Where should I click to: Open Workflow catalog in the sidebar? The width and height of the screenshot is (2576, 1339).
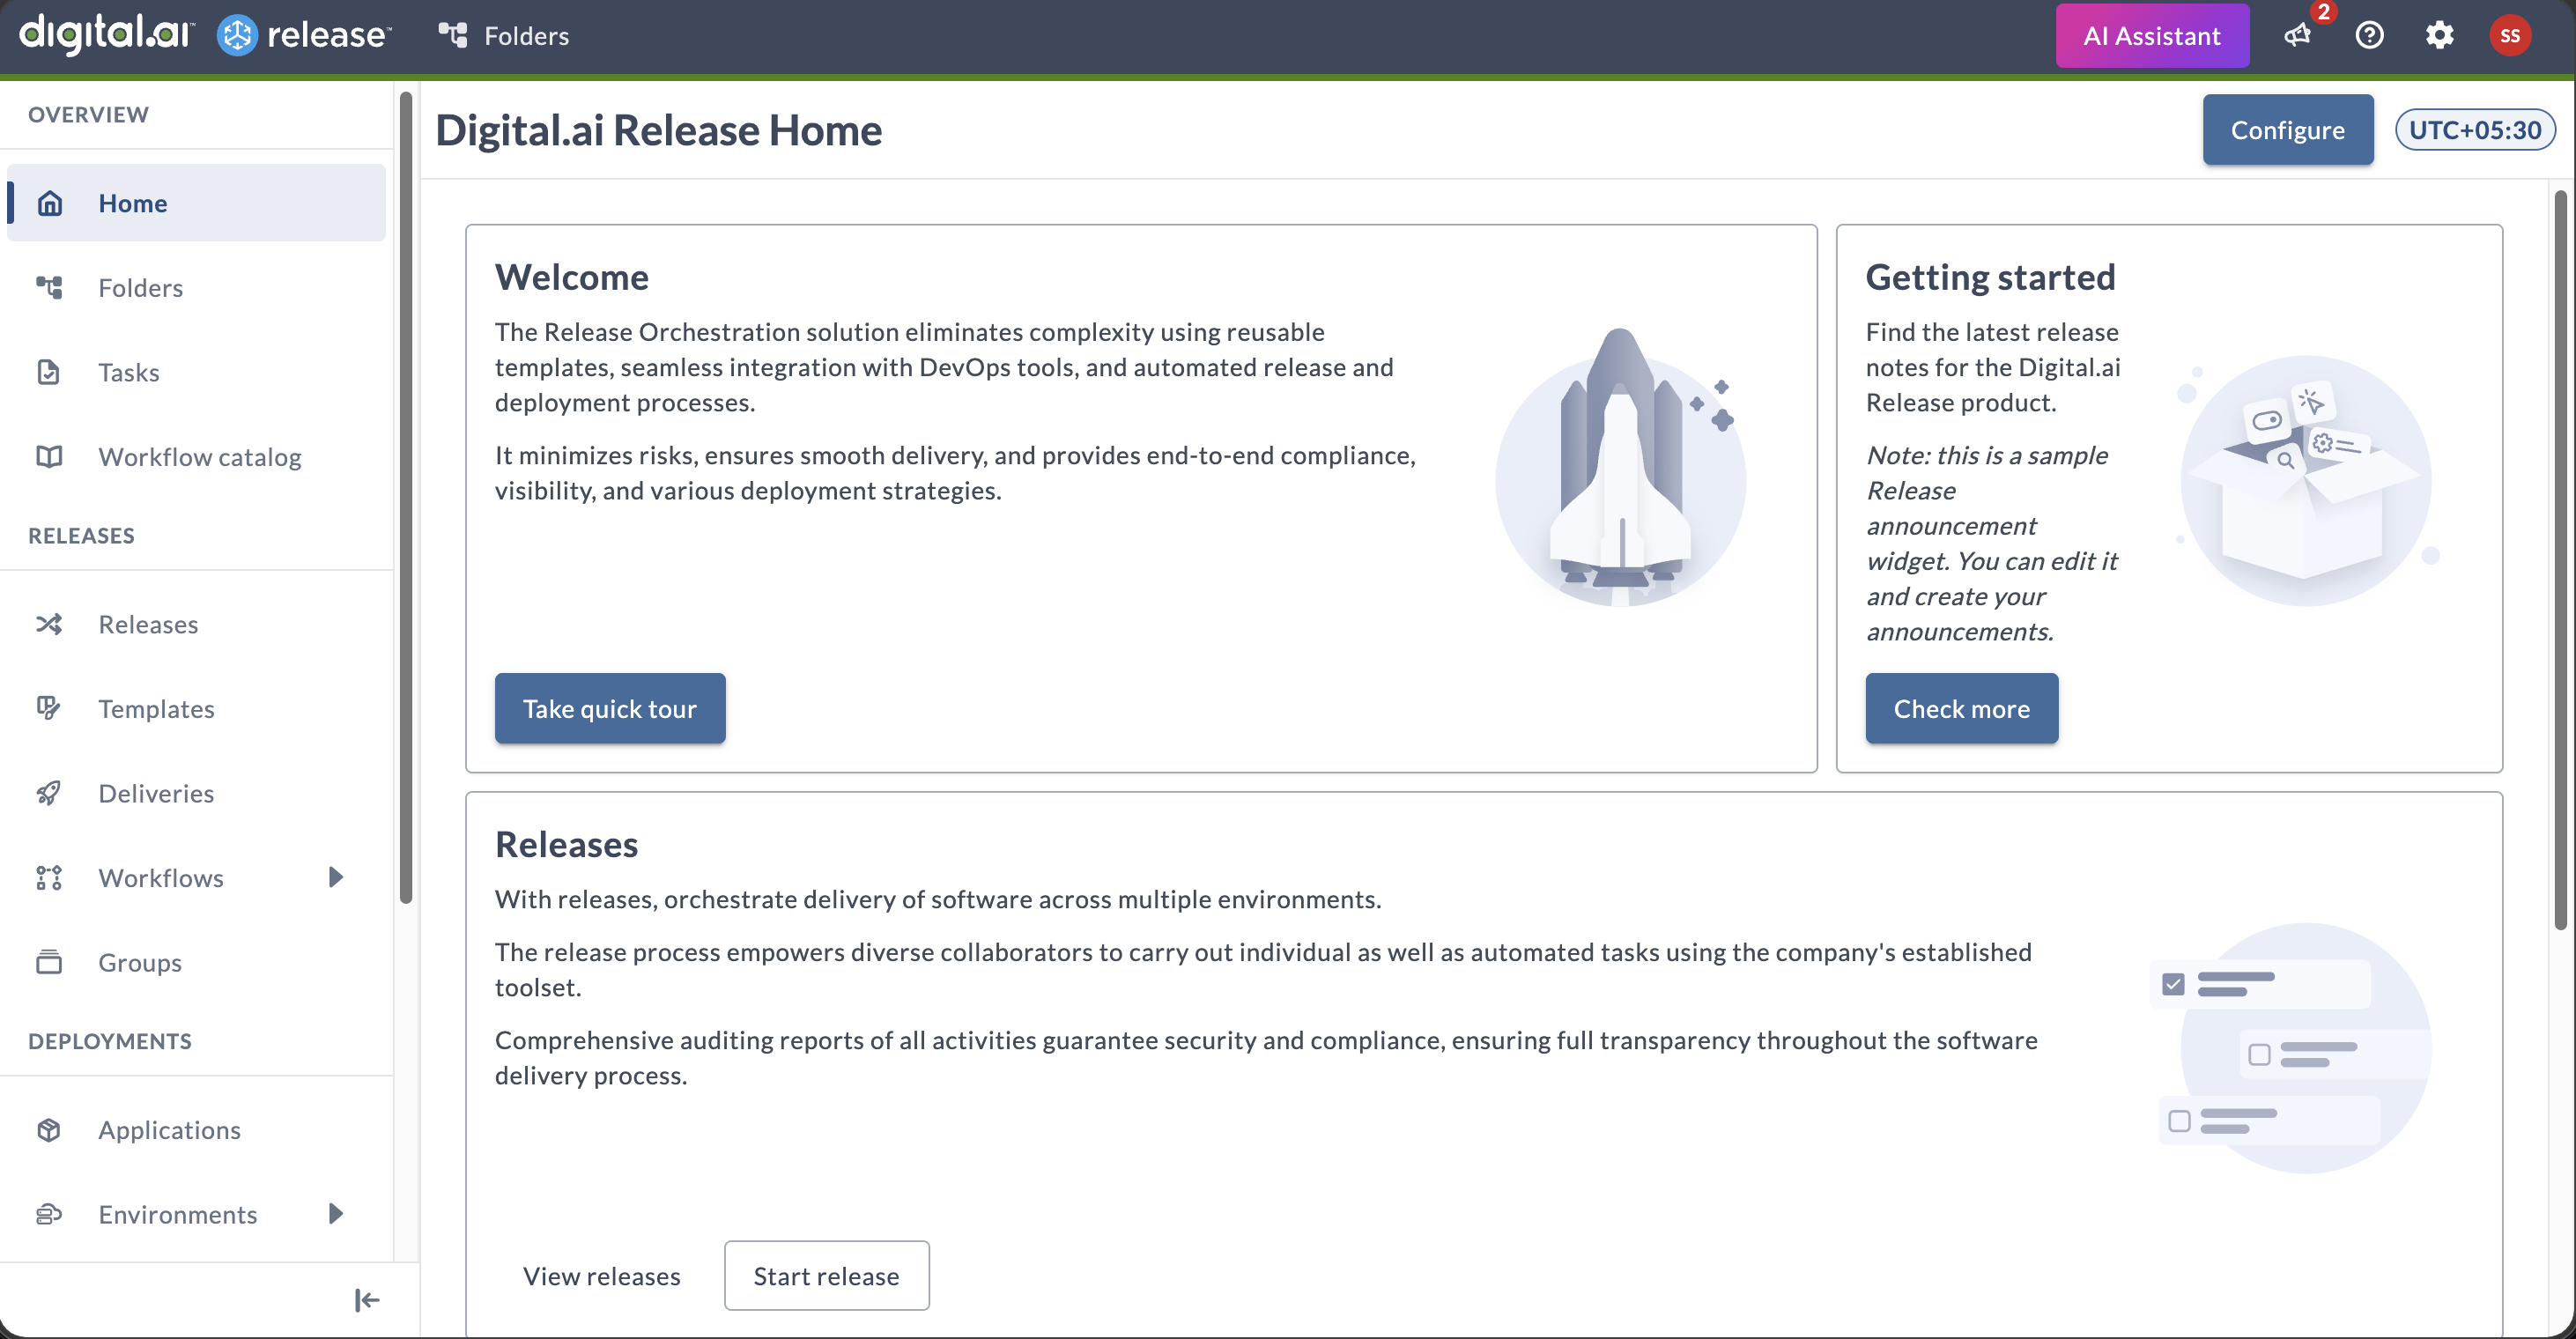click(x=196, y=456)
